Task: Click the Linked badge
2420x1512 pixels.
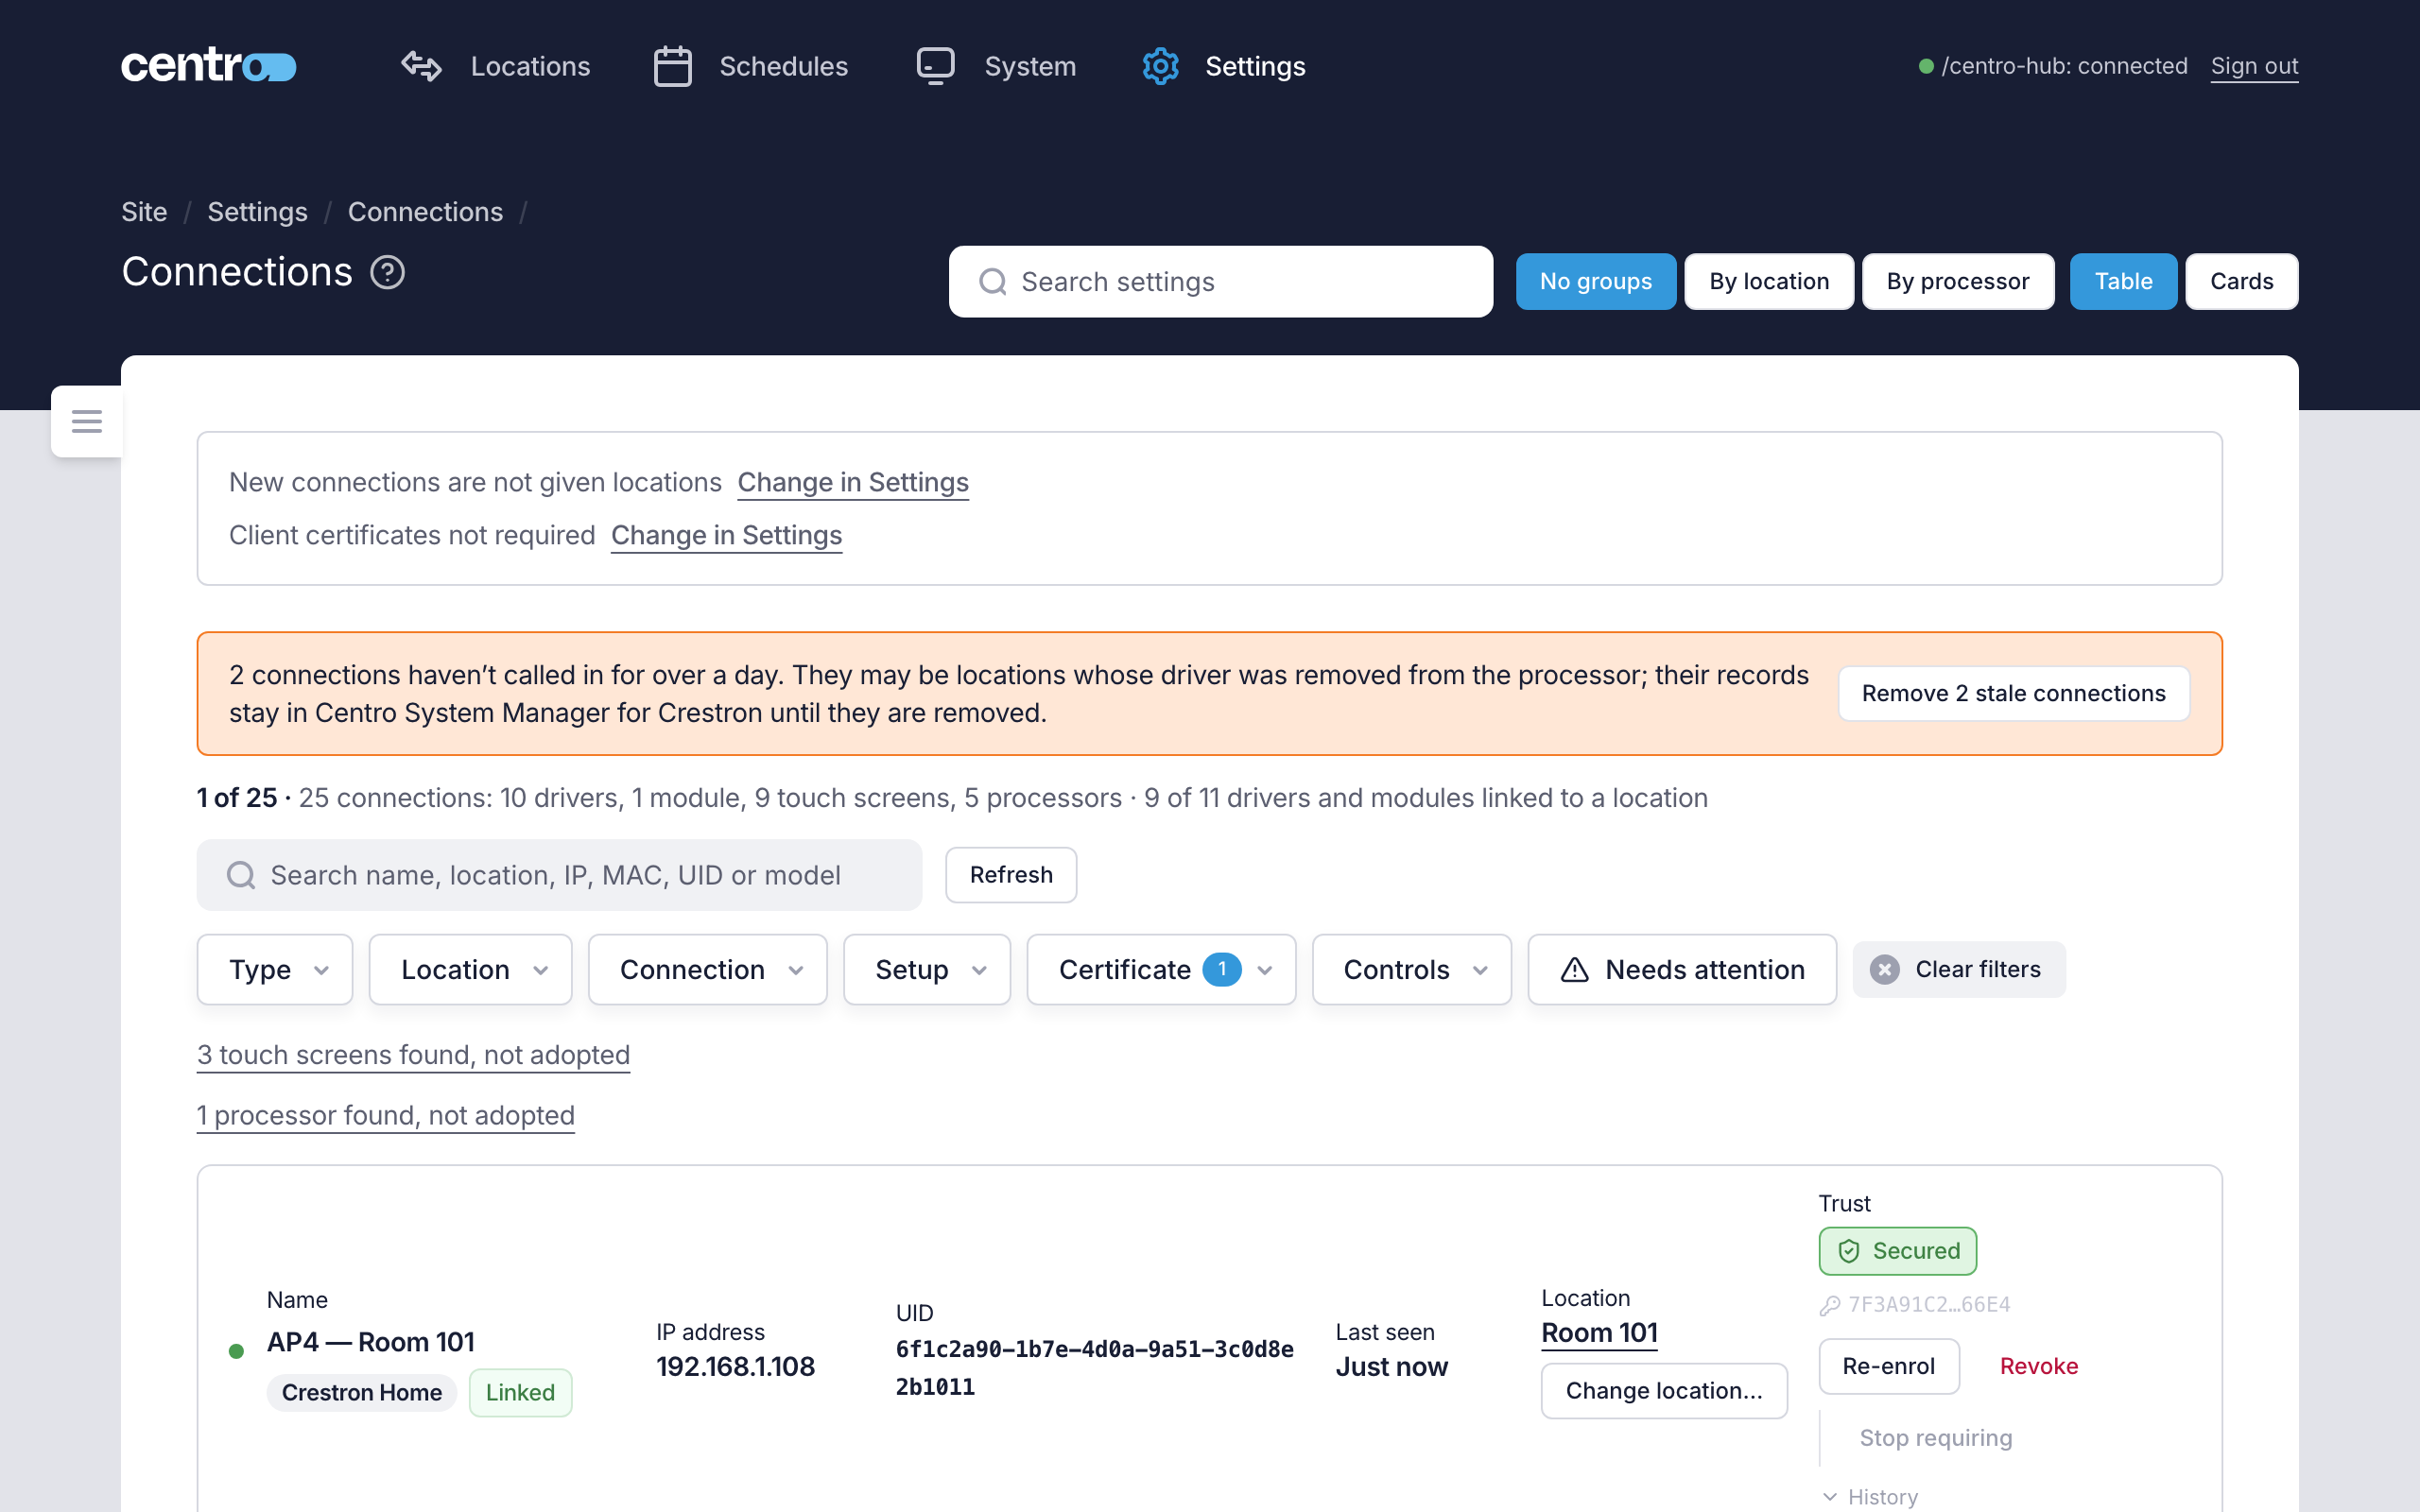Action: pyautogui.click(x=520, y=1392)
